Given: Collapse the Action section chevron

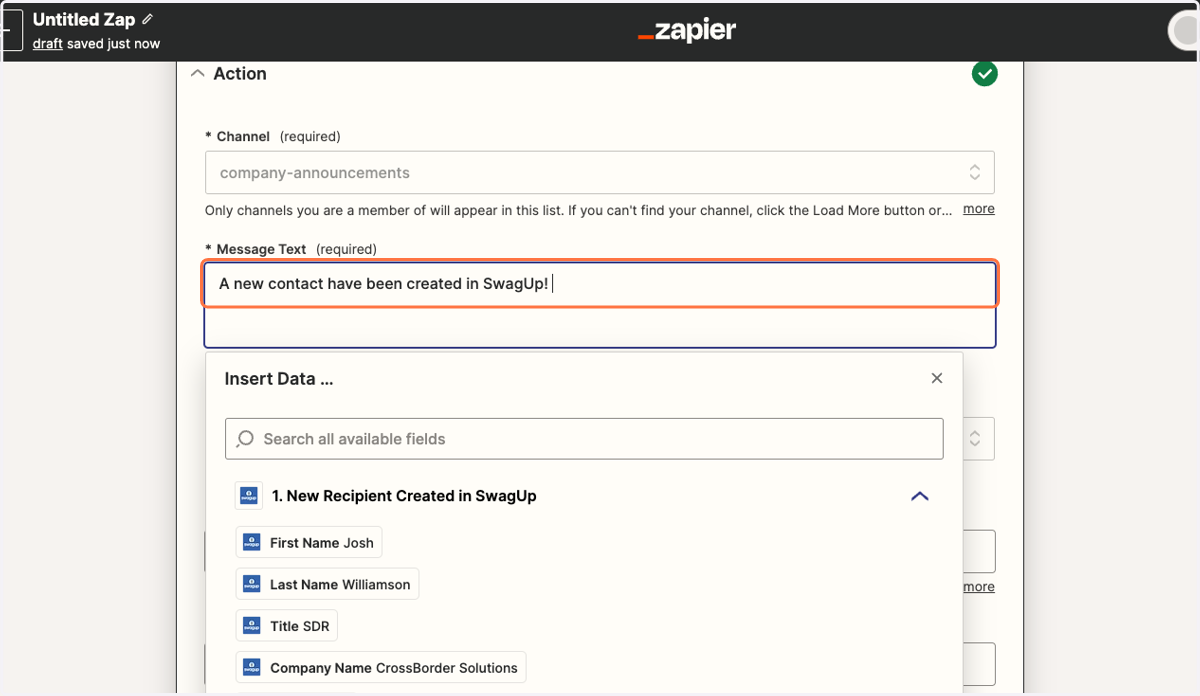Looking at the screenshot, I should (x=197, y=74).
